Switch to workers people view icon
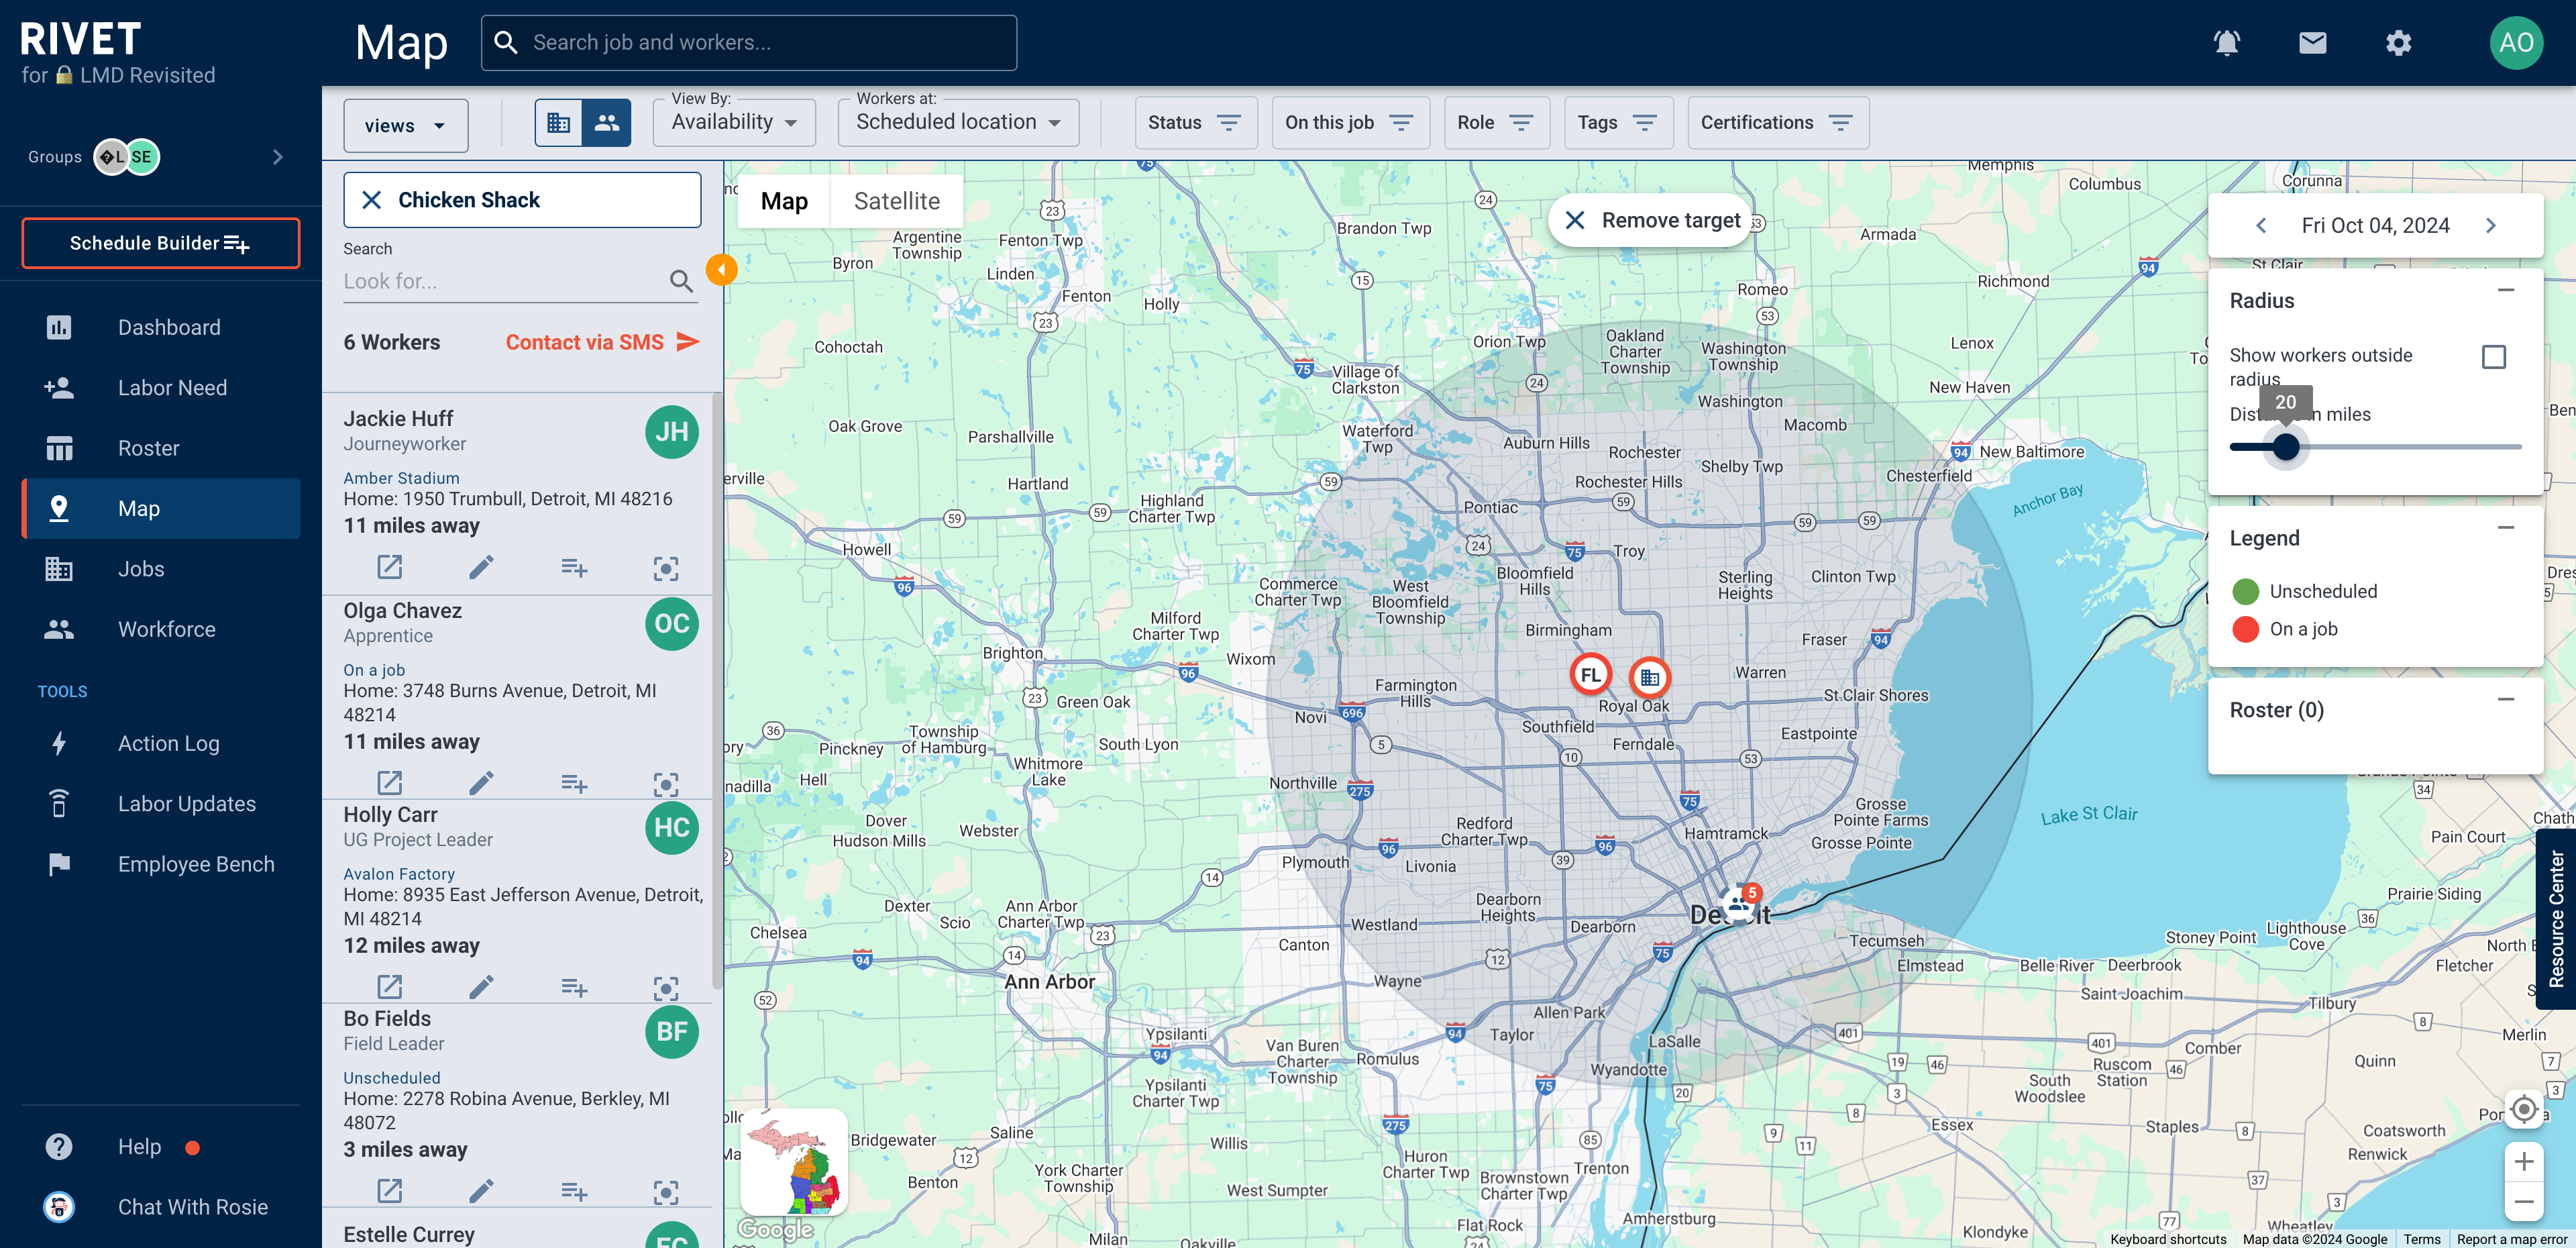This screenshot has height=1248, width=2576. coord(607,123)
